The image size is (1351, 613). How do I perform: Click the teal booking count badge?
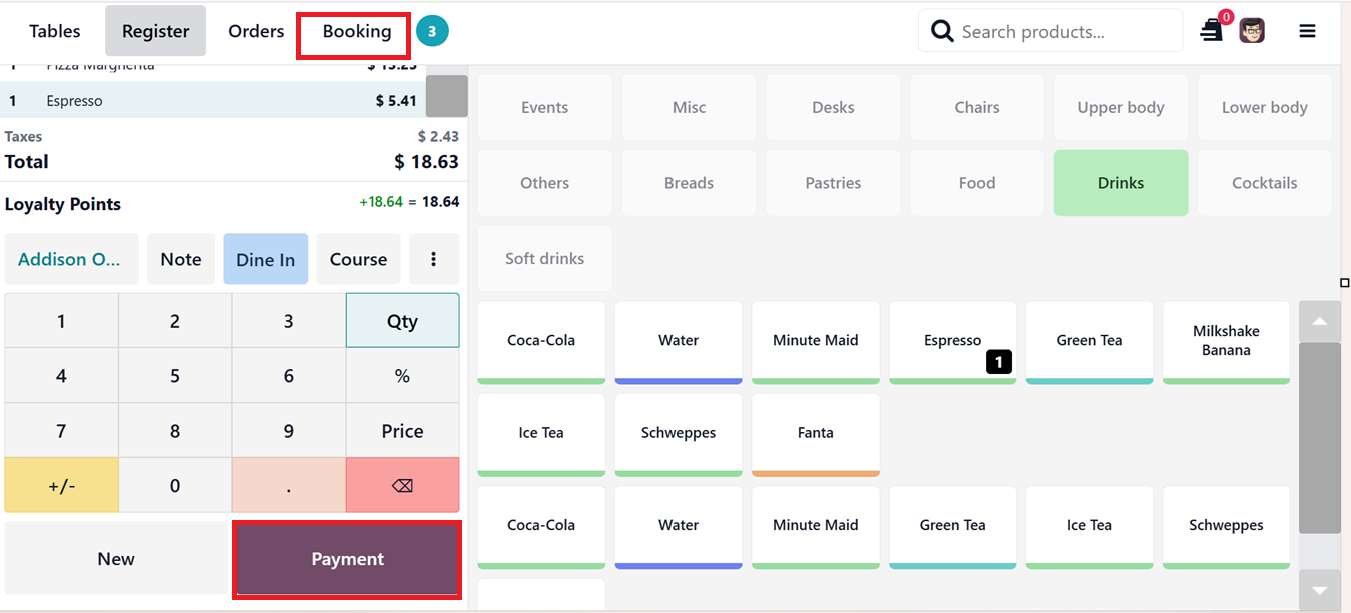[x=432, y=31]
